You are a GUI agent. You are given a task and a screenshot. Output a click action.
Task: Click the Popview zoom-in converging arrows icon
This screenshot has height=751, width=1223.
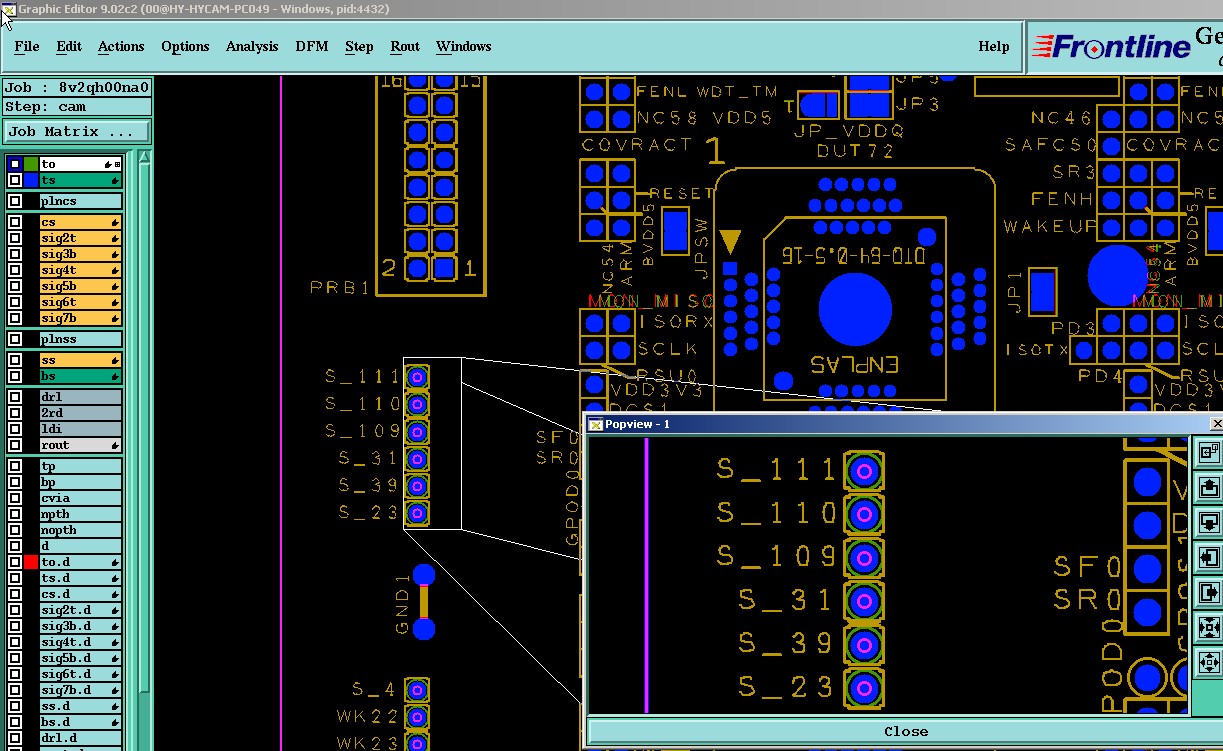1208,628
